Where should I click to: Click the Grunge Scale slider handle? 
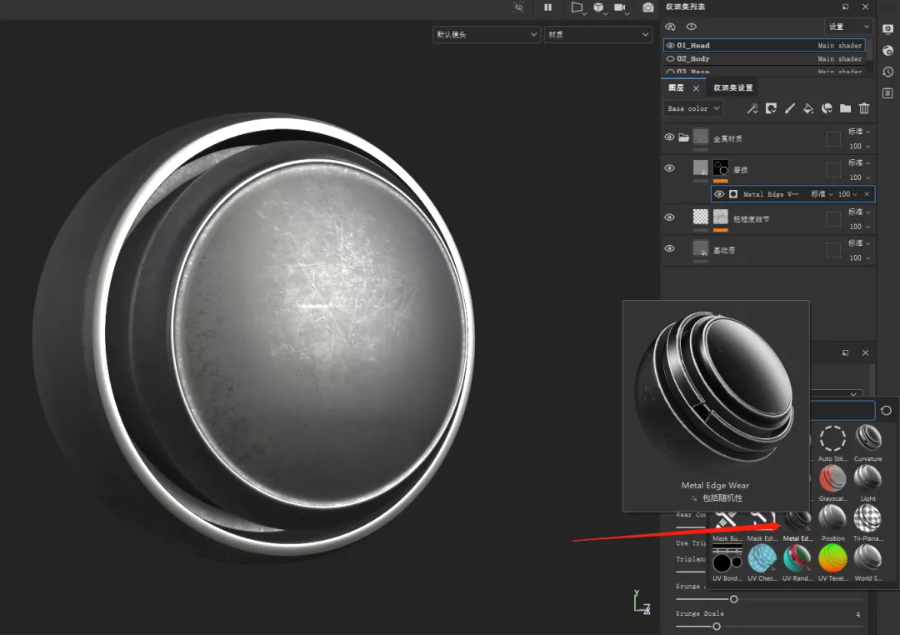pyautogui.click(x=716, y=626)
